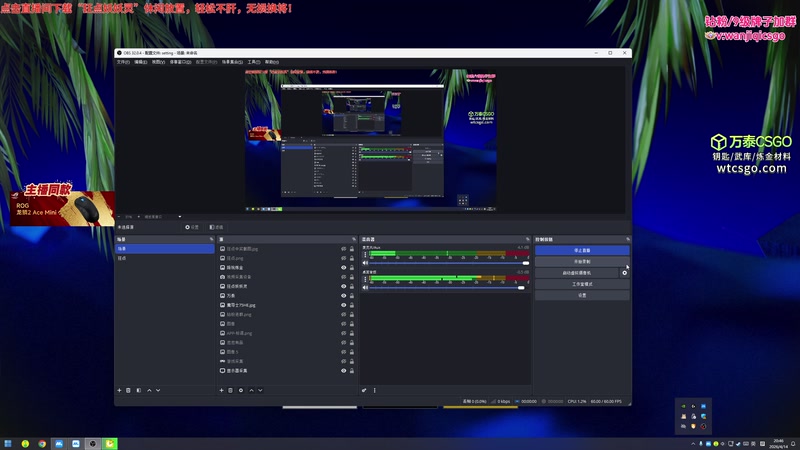The height and width of the screenshot is (450, 800).
Task: Show the 钻粉进群.png source via eye icon
Action: pos(343,314)
